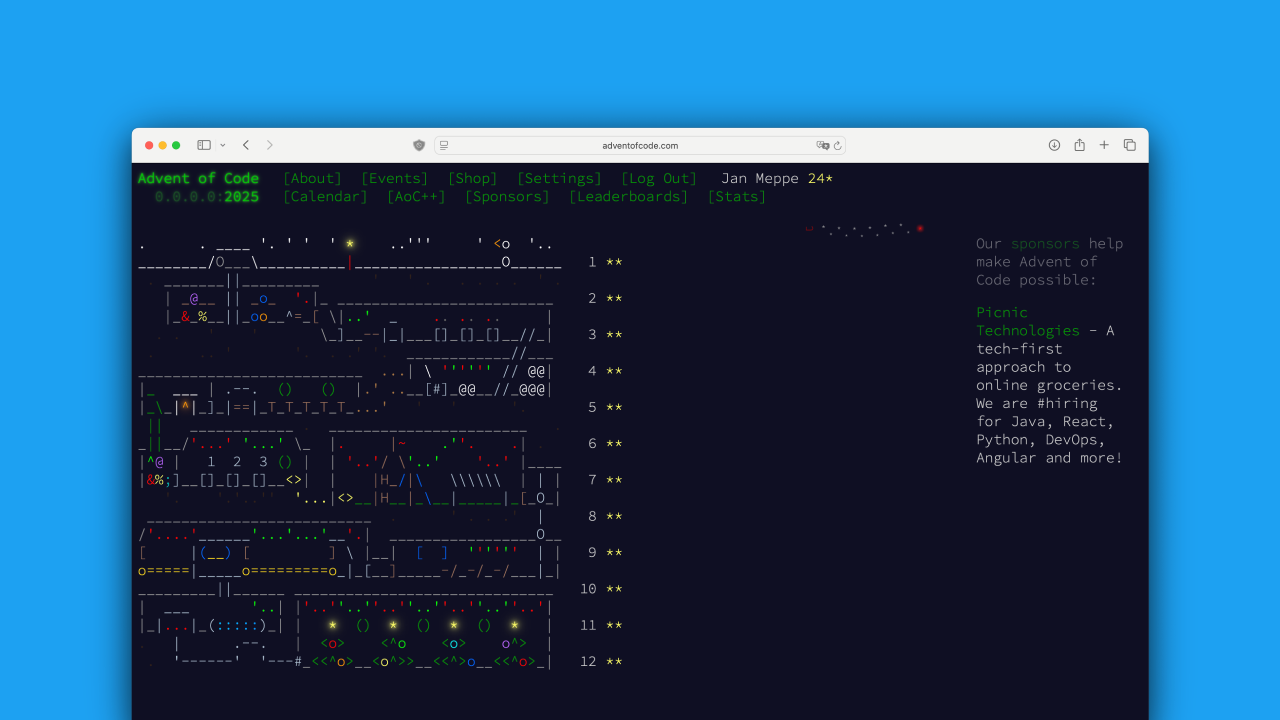This screenshot has width=1280, height=720.
Task: Open the Picnic Technologies sponsor link
Action: [1028, 321]
